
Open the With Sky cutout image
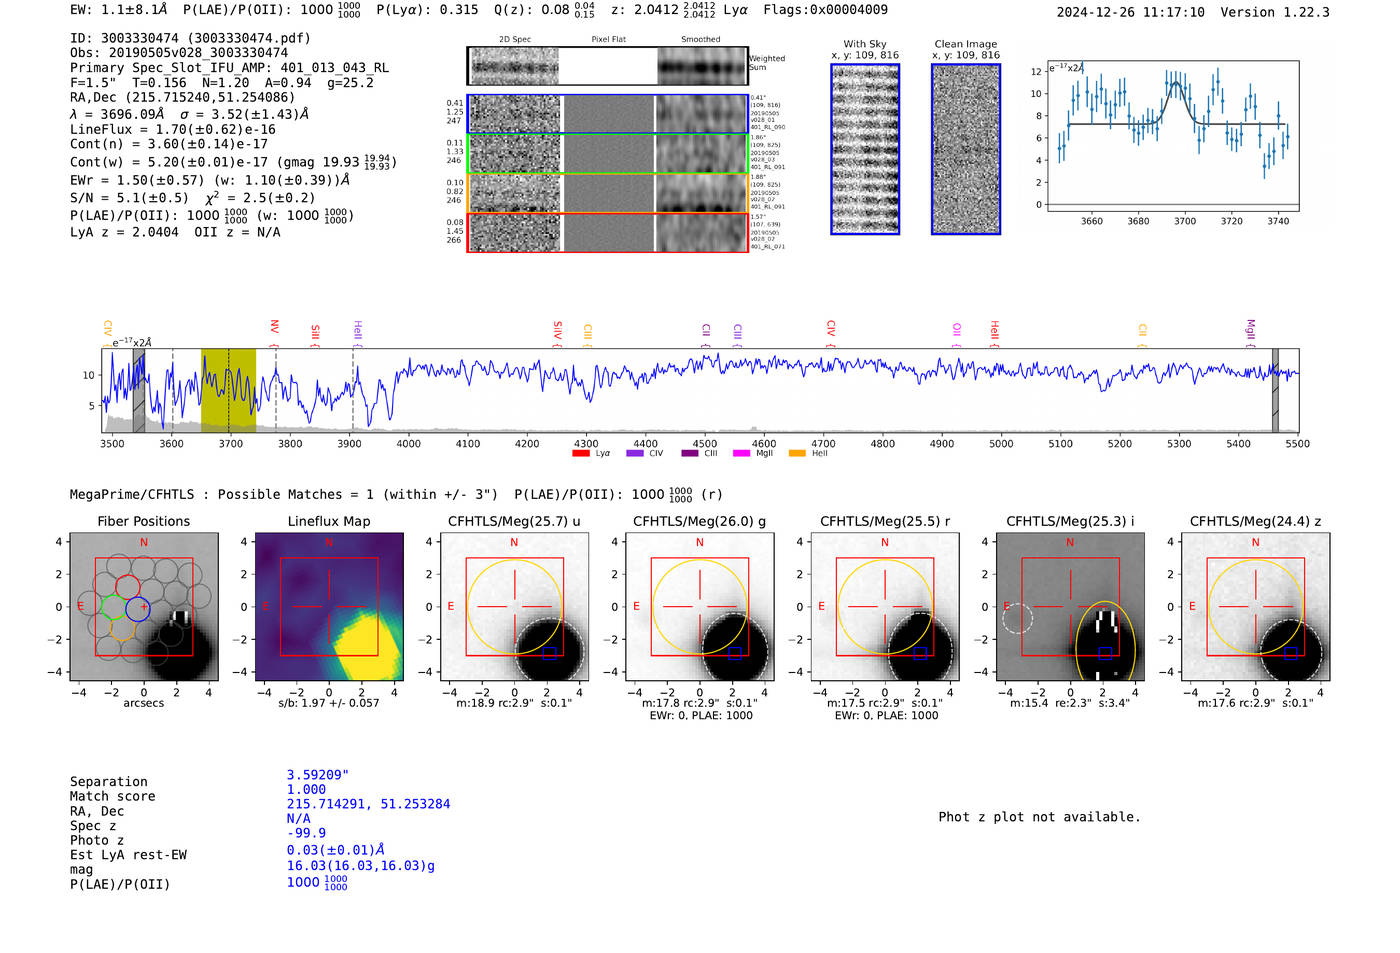click(x=865, y=149)
